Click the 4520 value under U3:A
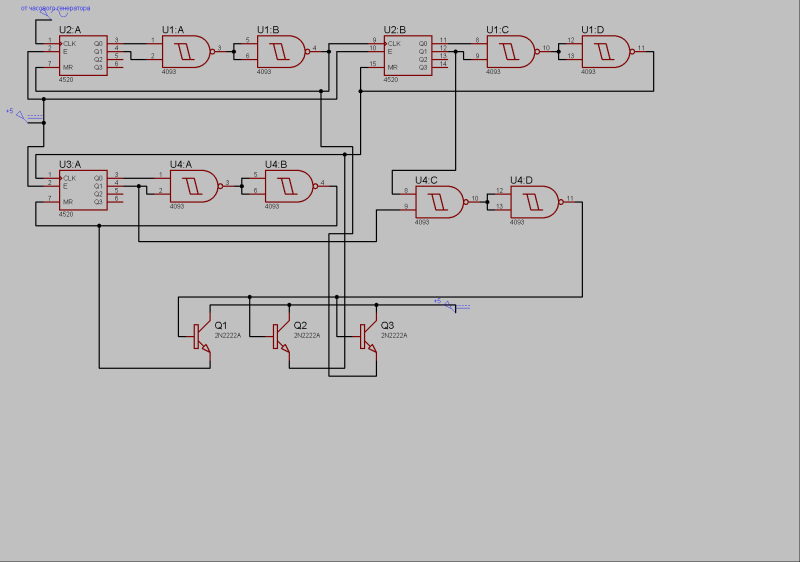Screen dimensions: 800x562 66,215
